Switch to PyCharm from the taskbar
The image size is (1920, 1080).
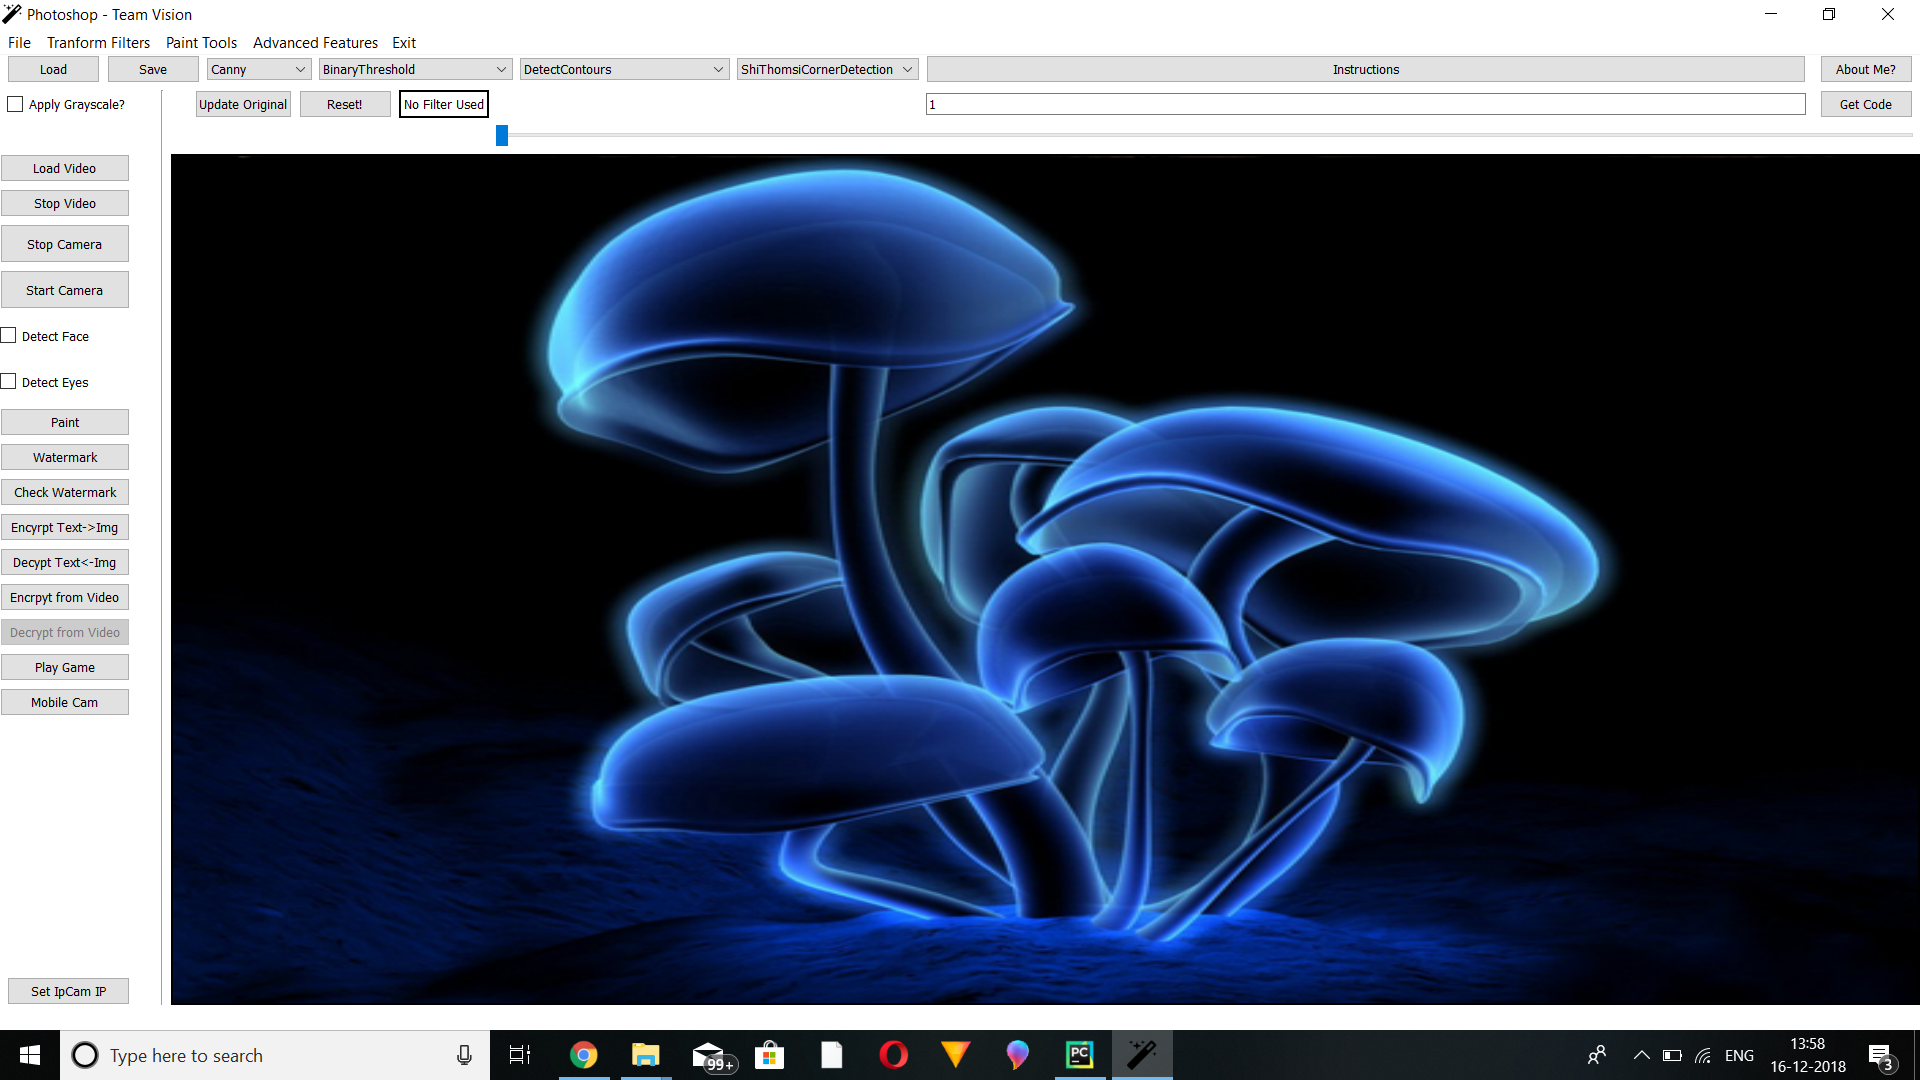(1079, 1055)
